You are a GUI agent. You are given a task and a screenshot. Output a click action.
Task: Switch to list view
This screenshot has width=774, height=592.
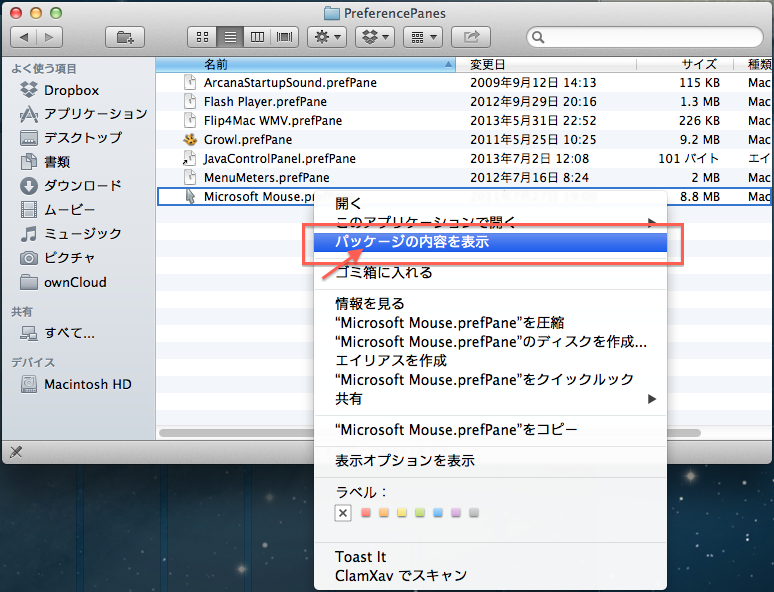(x=230, y=37)
